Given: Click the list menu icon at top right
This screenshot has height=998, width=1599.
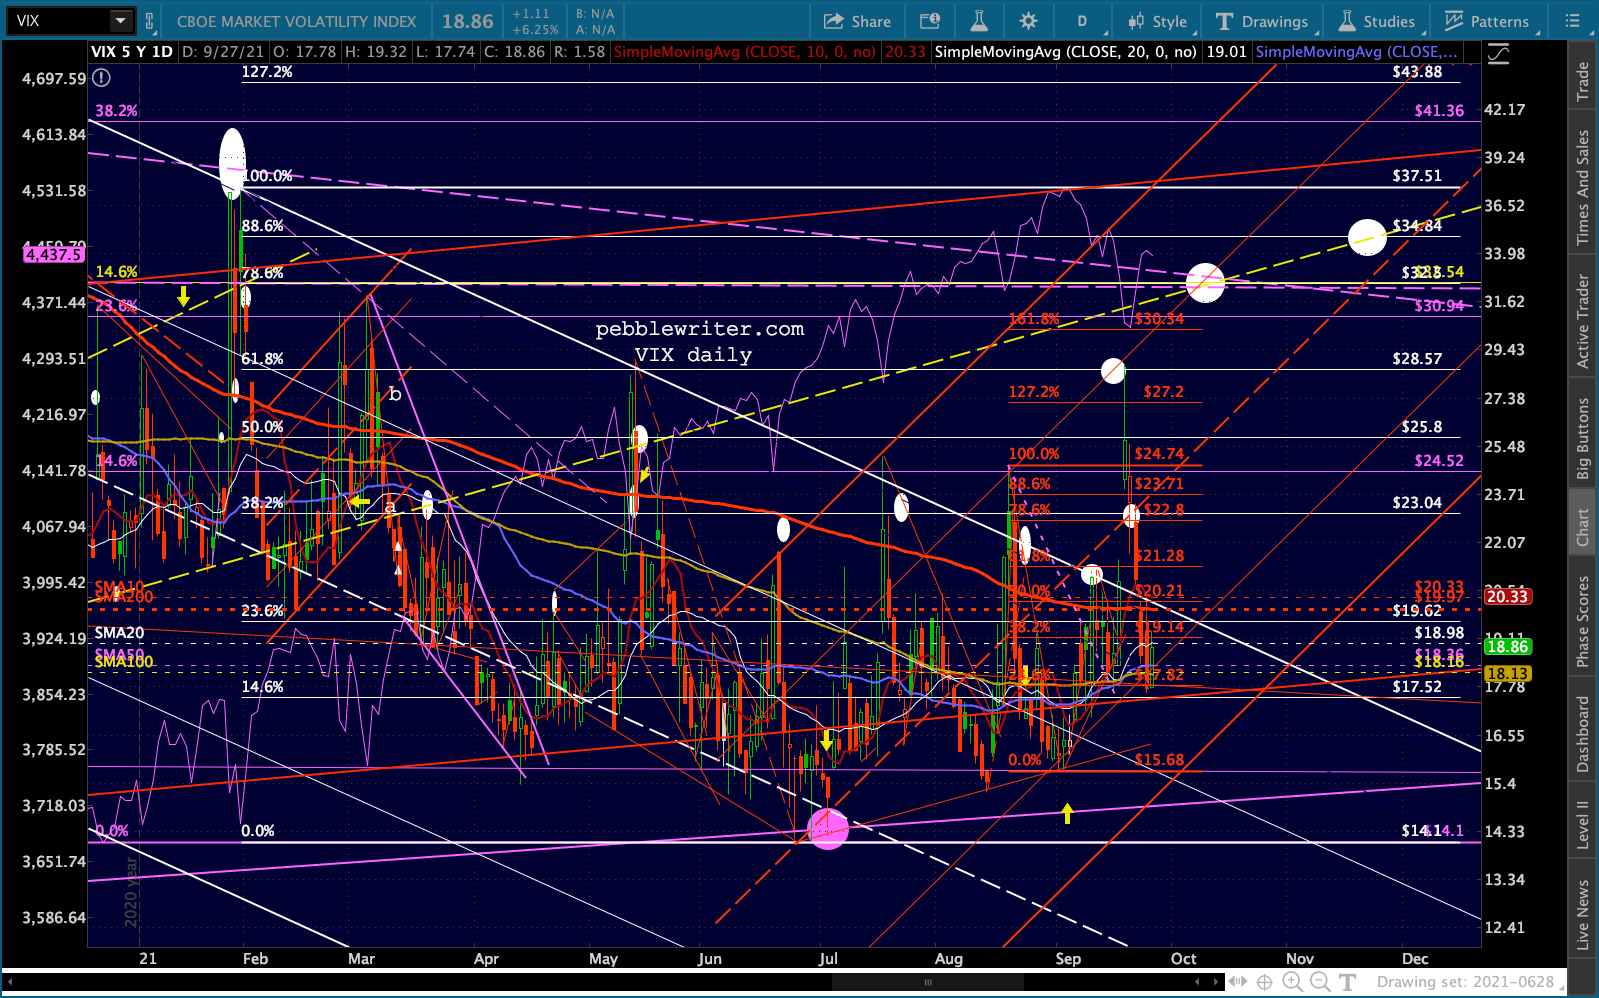Looking at the screenshot, I should tap(1573, 21).
